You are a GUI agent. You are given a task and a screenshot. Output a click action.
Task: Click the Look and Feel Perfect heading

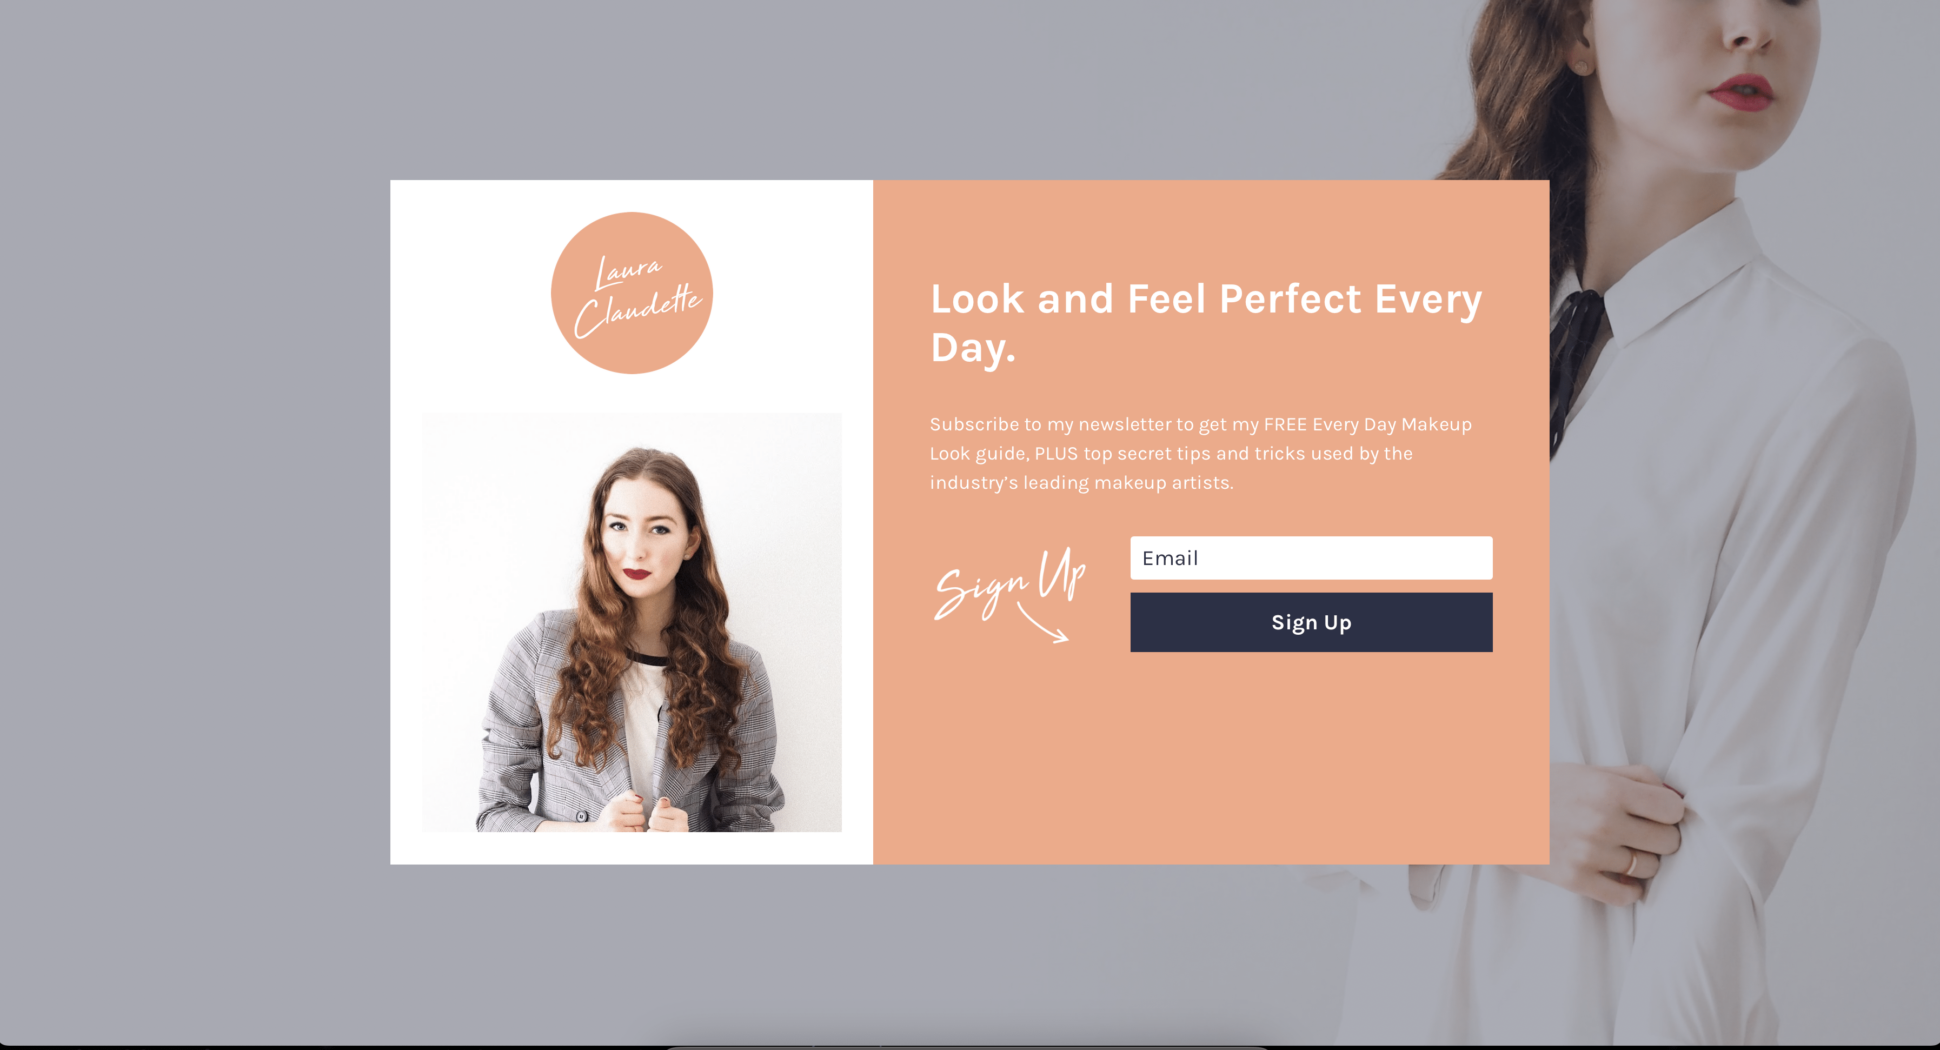[1206, 323]
